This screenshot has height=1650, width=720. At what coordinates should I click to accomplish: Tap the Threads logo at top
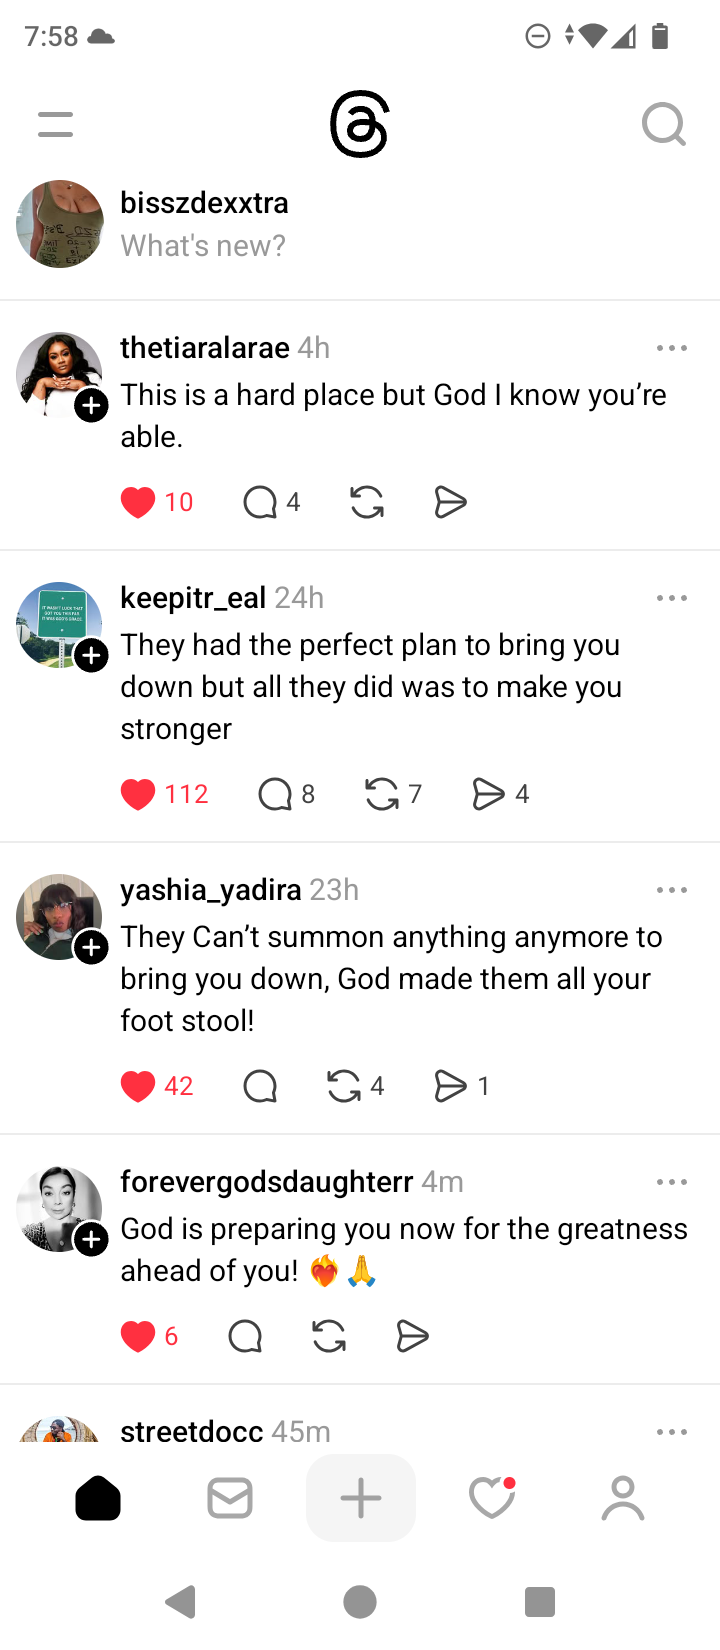(359, 126)
